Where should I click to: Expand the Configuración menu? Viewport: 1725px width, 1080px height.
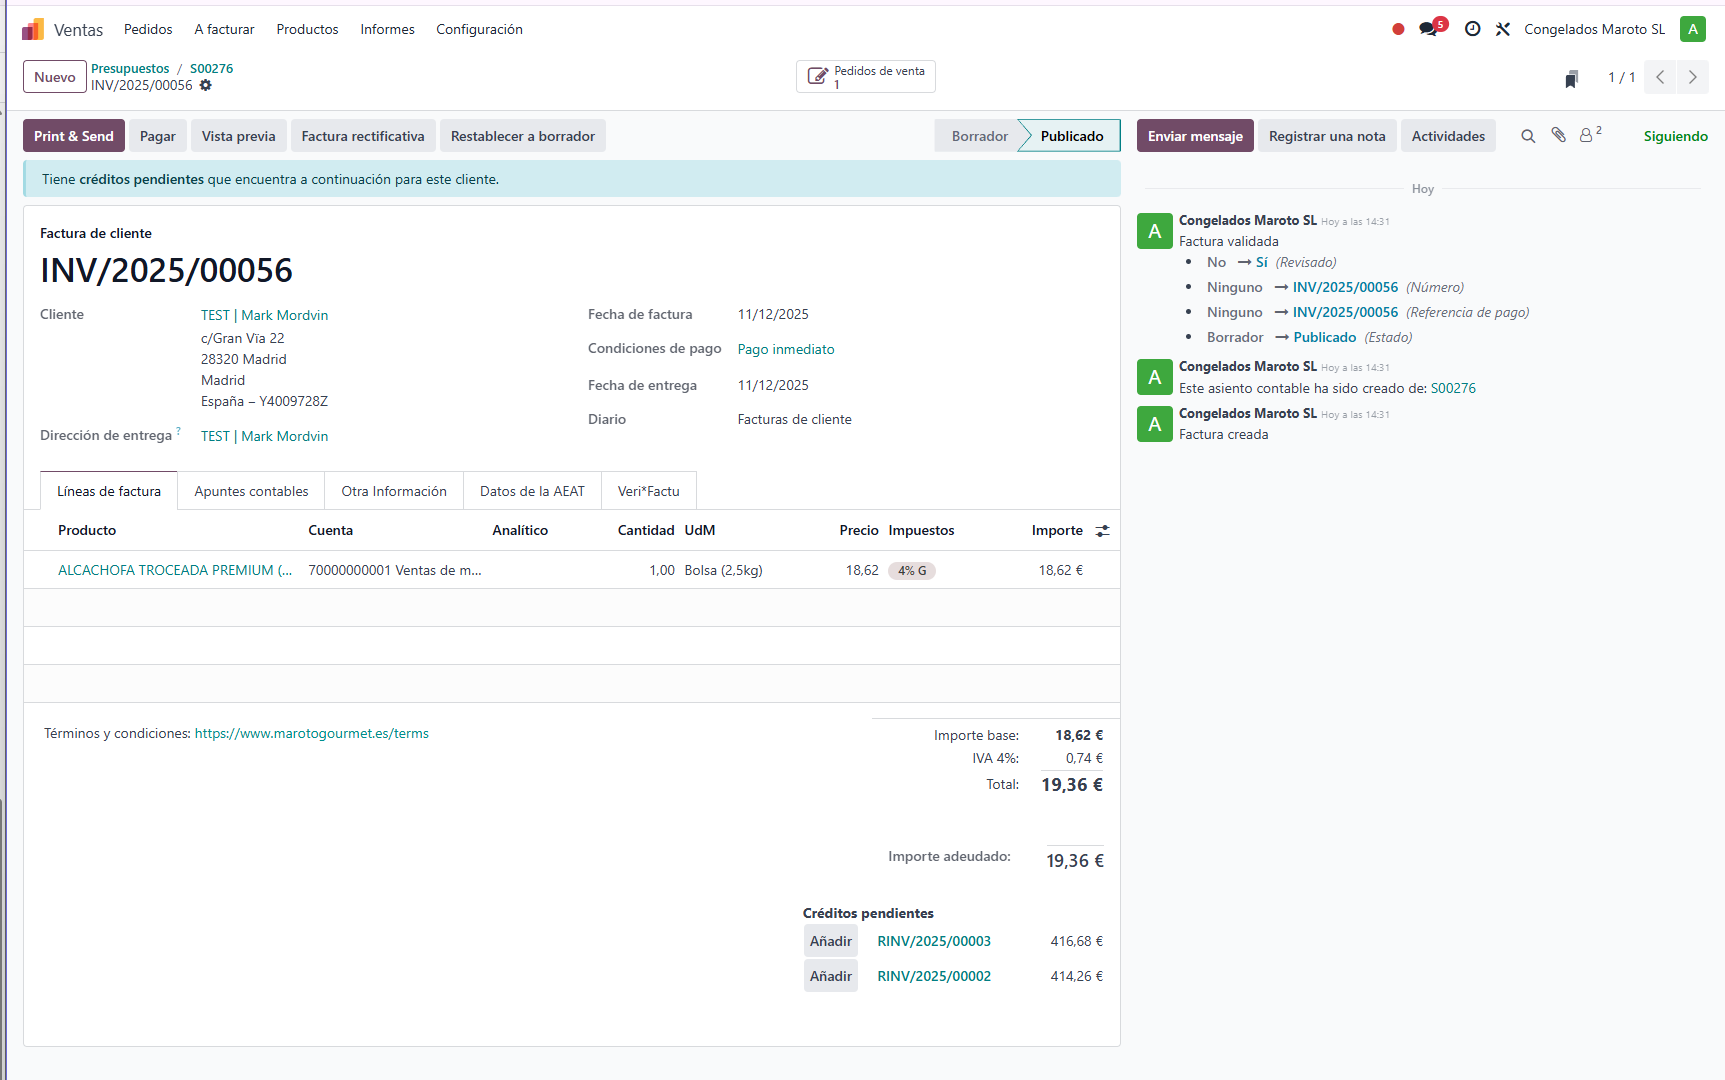tap(479, 29)
